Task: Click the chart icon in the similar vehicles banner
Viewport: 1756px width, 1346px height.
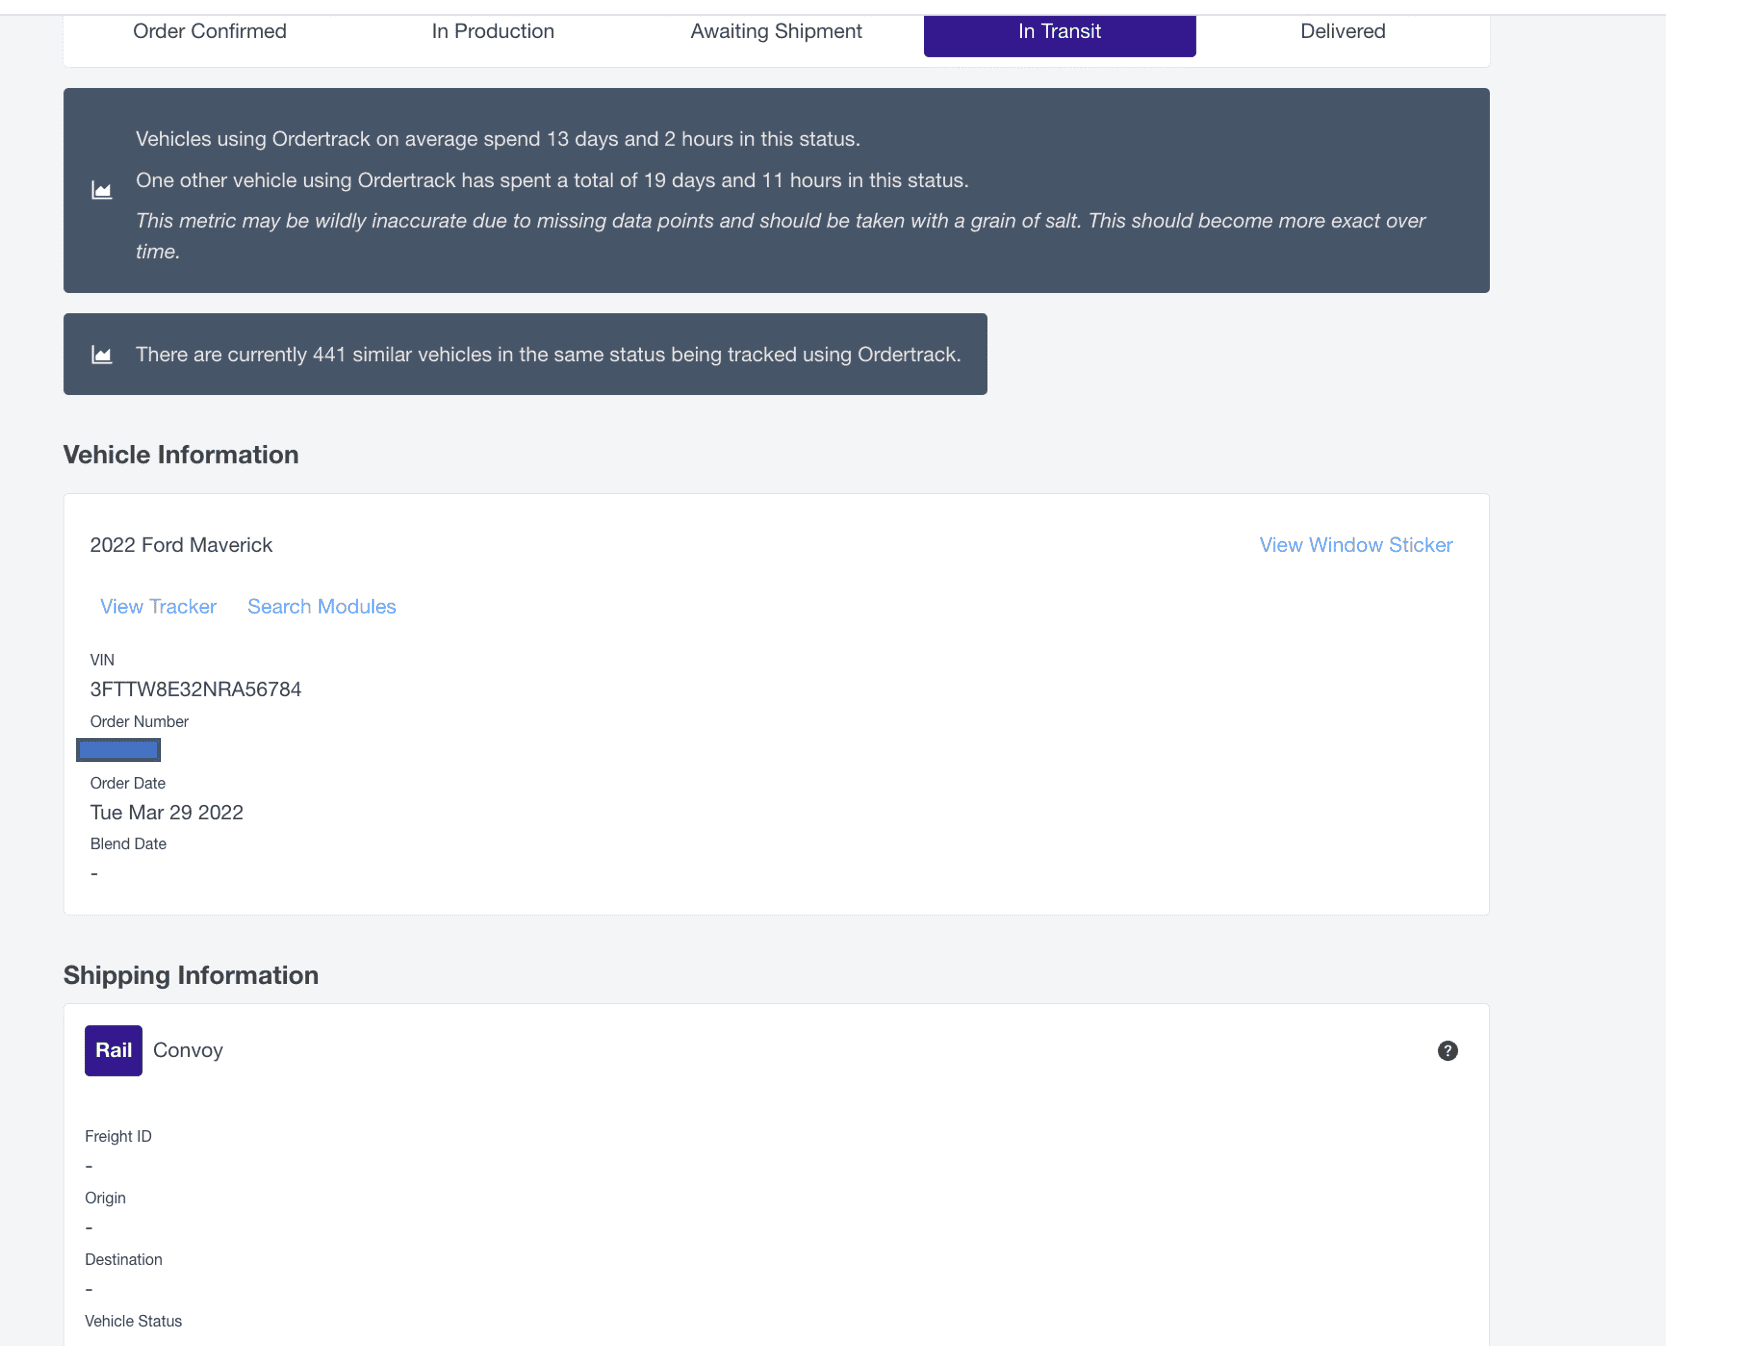Action: click(102, 355)
